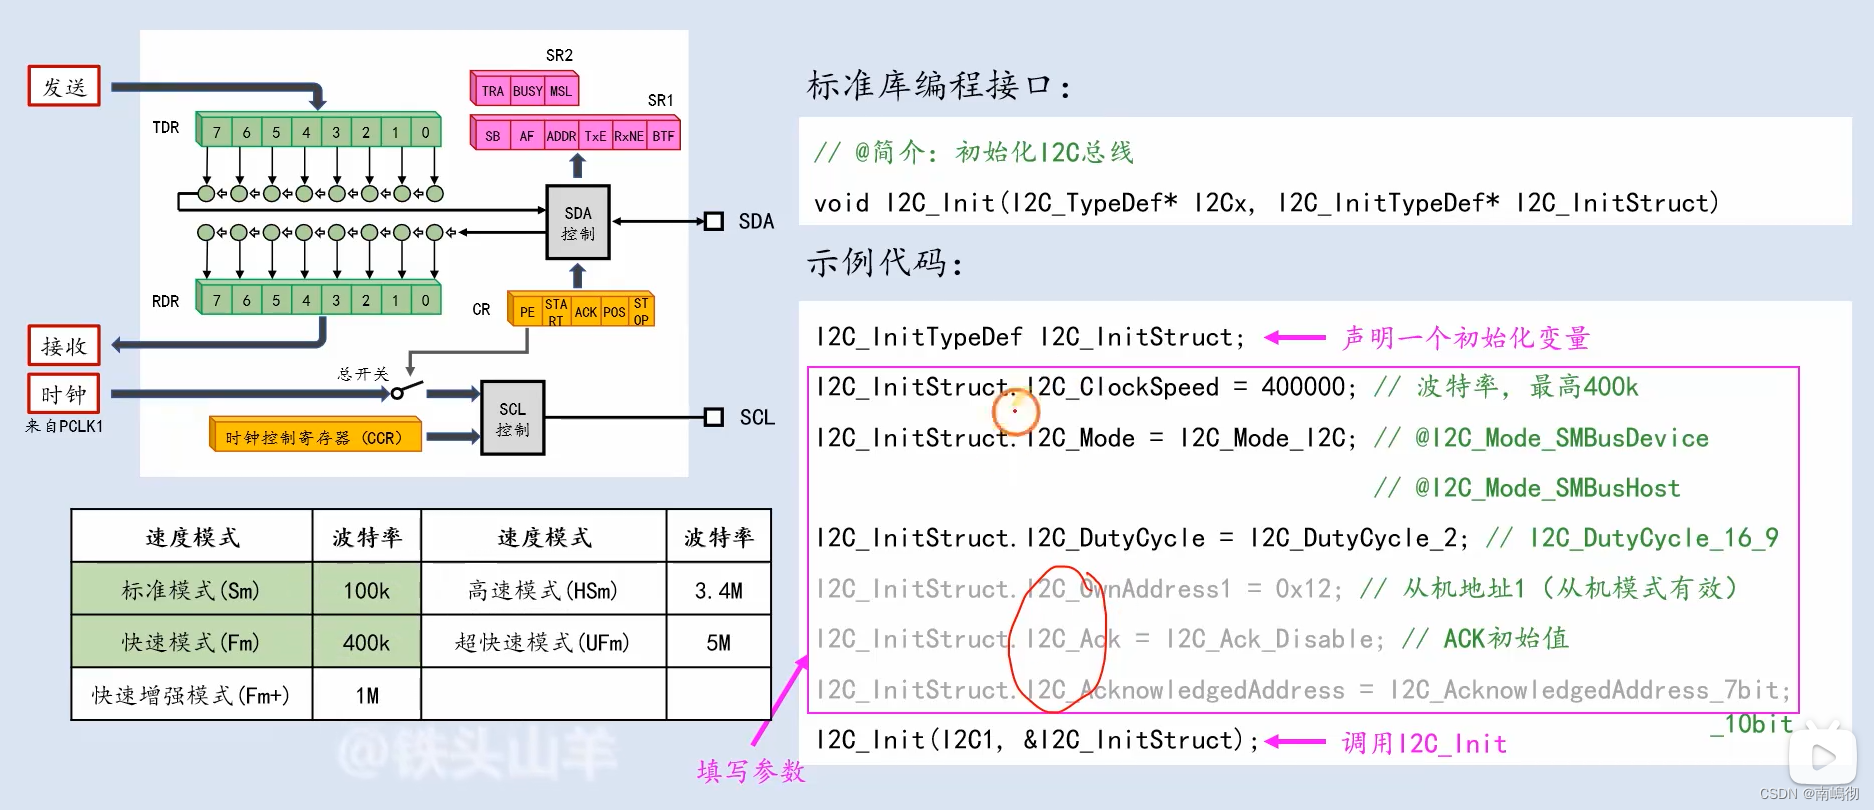1874x810 pixels.
Task: Click the SCL 控制 block
Action: click(x=512, y=418)
